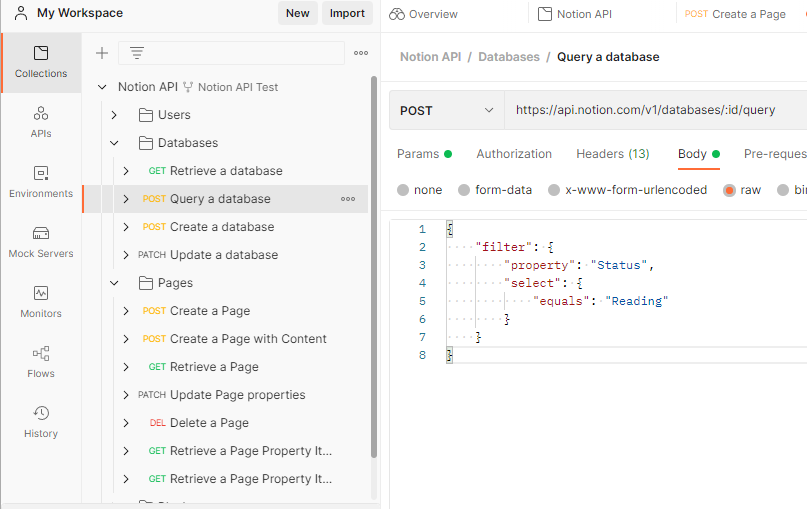The image size is (807, 509).
Task: Expand the Update a database request
Action: coord(126,255)
